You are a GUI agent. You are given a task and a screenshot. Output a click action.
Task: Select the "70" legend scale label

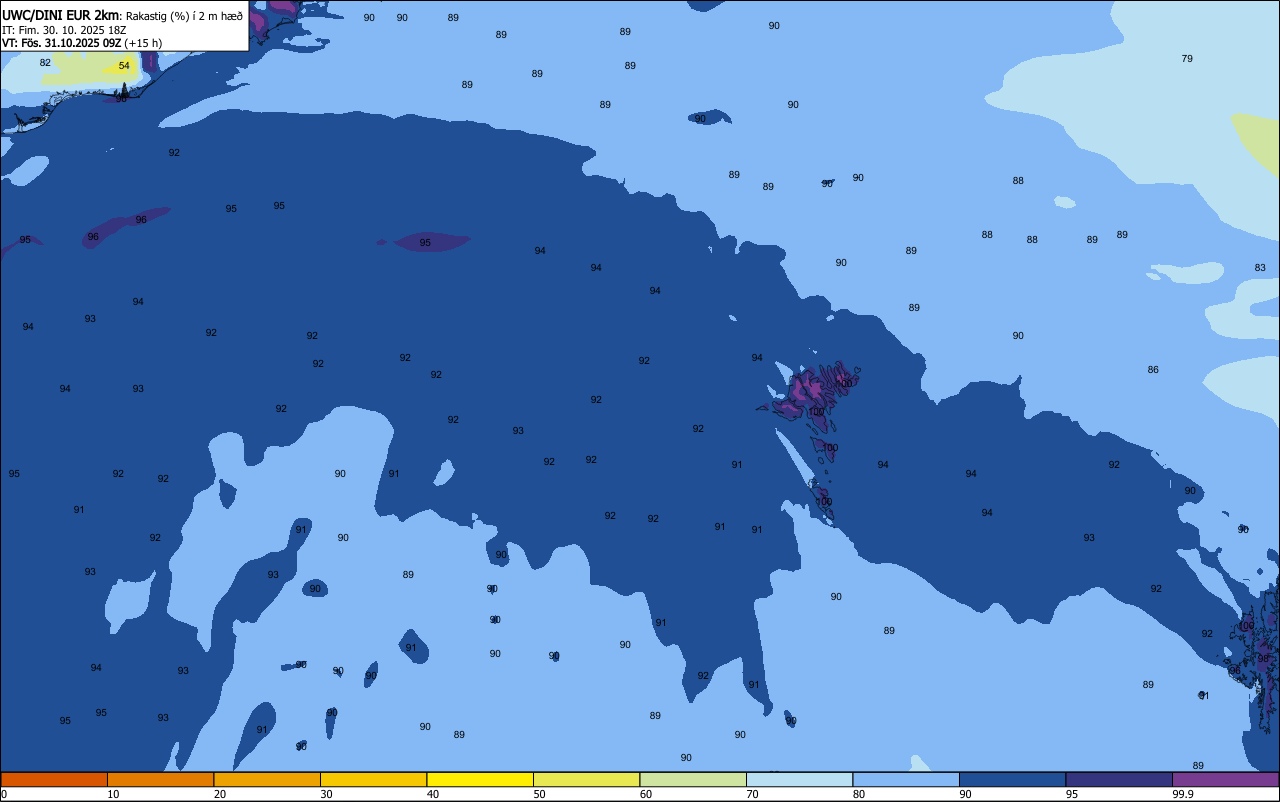(x=752, y=794)
